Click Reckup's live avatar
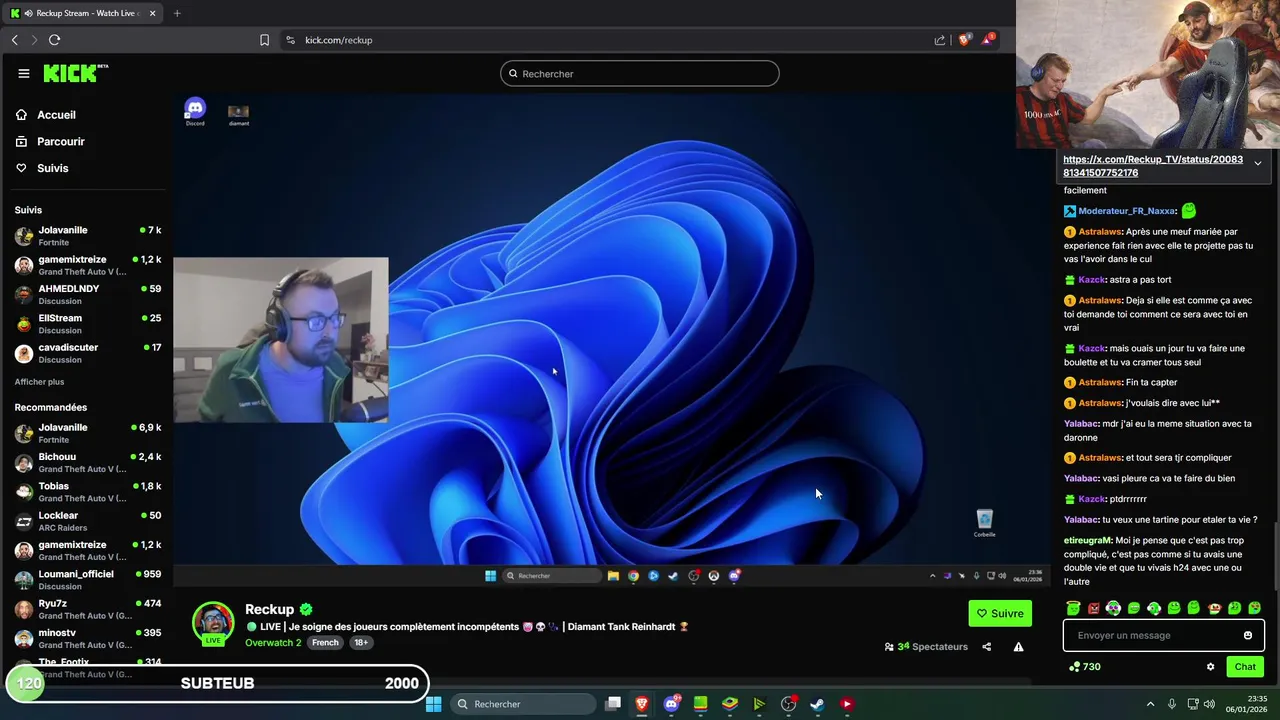Screen dimensions: 1280x720 tap(213, 623)
